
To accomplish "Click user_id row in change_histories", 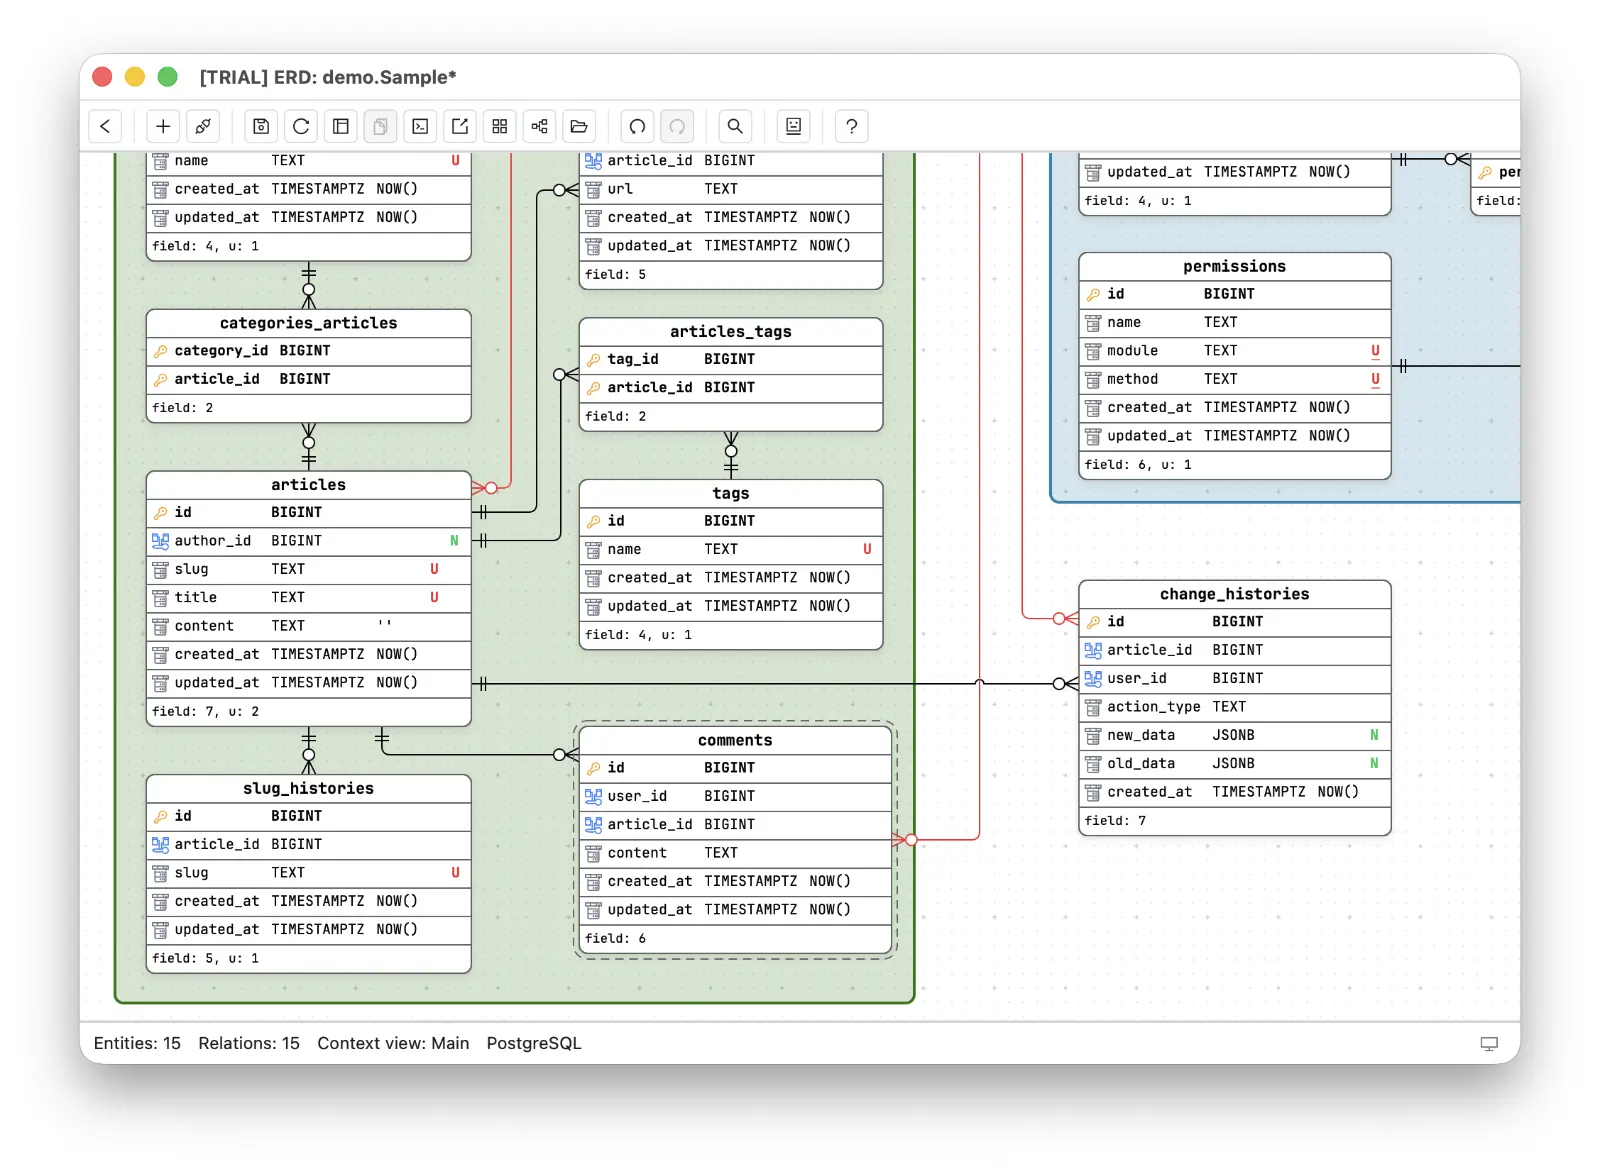I will [1234, 679].
